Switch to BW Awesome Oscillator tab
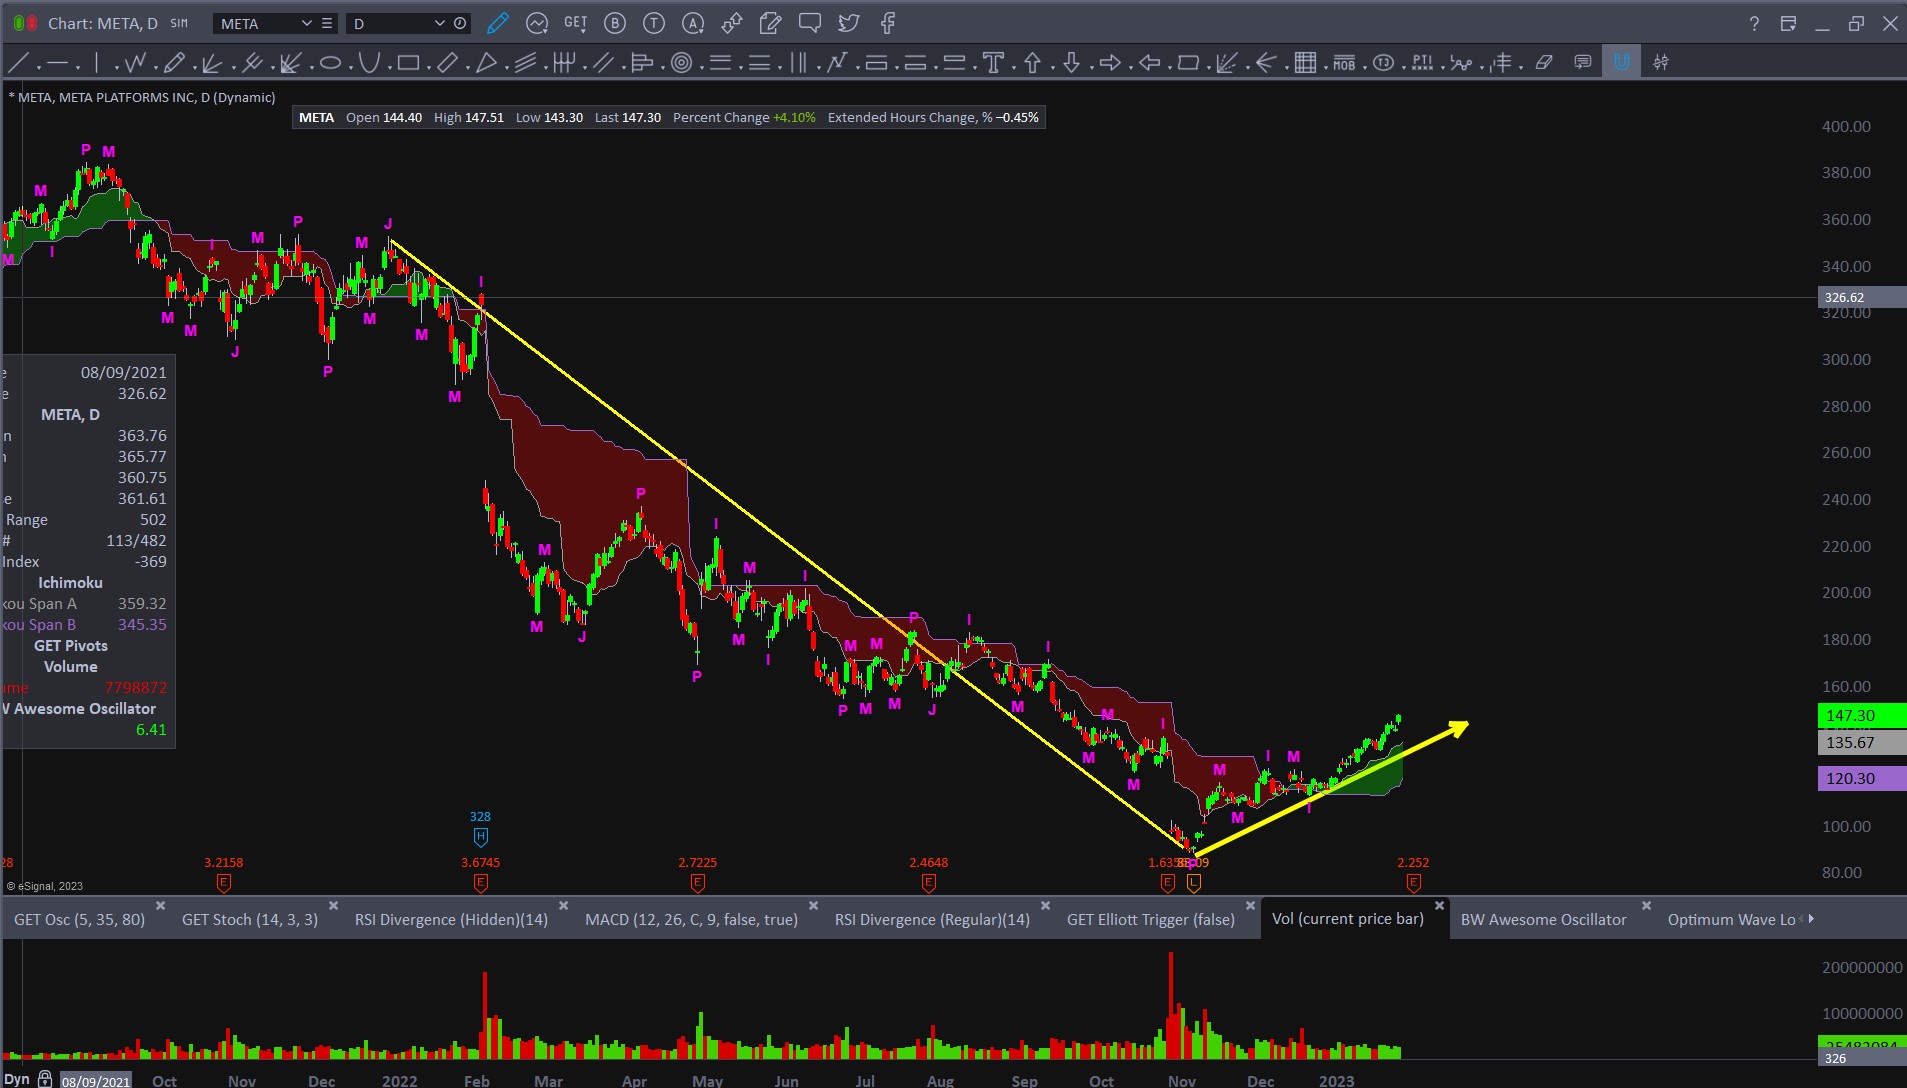Viewport: 1907px width, 1088px height. (1543, 919)
